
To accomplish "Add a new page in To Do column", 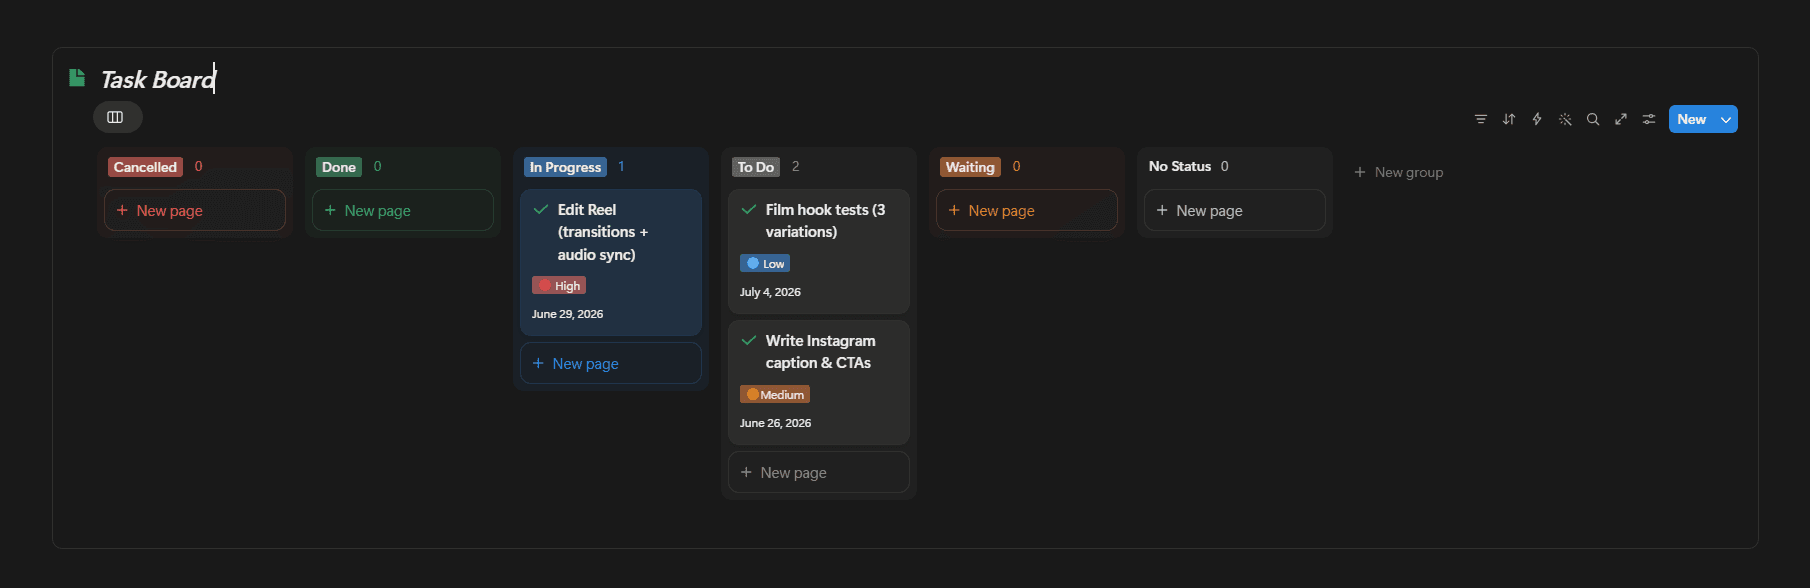I will (819, 472).
